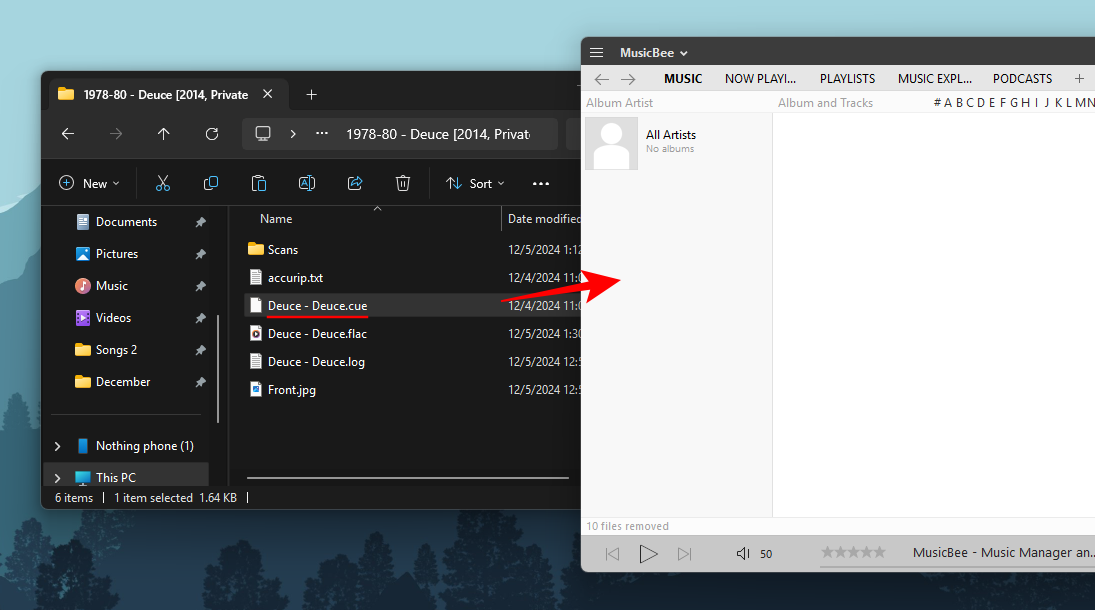Image resolution: width=1095 pixels, height=610 pixels.
Task: Select All Artists in the artist panel
Action: click(670, 134)
